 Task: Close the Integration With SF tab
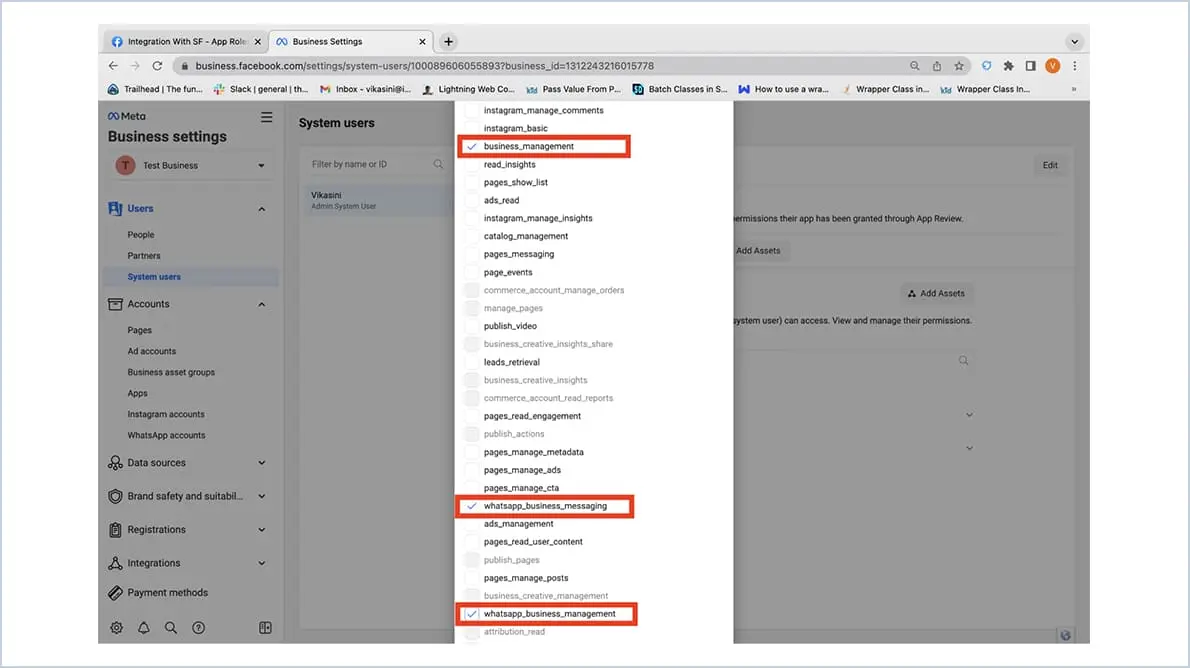tap(257, 42)
